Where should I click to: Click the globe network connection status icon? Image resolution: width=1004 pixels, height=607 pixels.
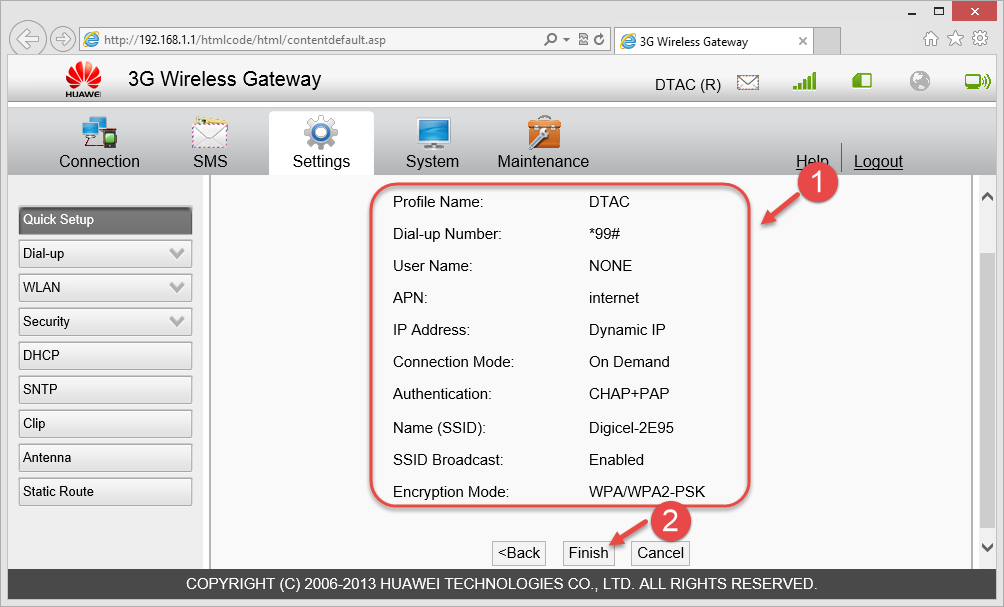pos(920,81)
